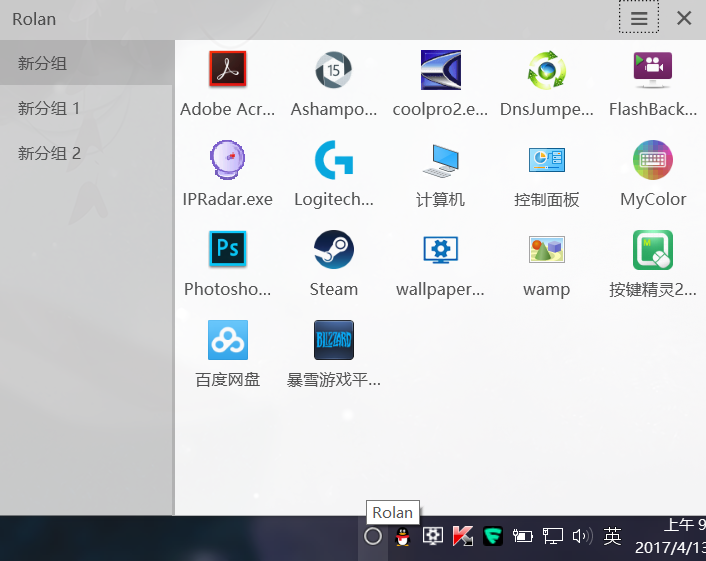The image size is (706, 561).
Task: Launch DnsJumper icon
Action: 547,70
